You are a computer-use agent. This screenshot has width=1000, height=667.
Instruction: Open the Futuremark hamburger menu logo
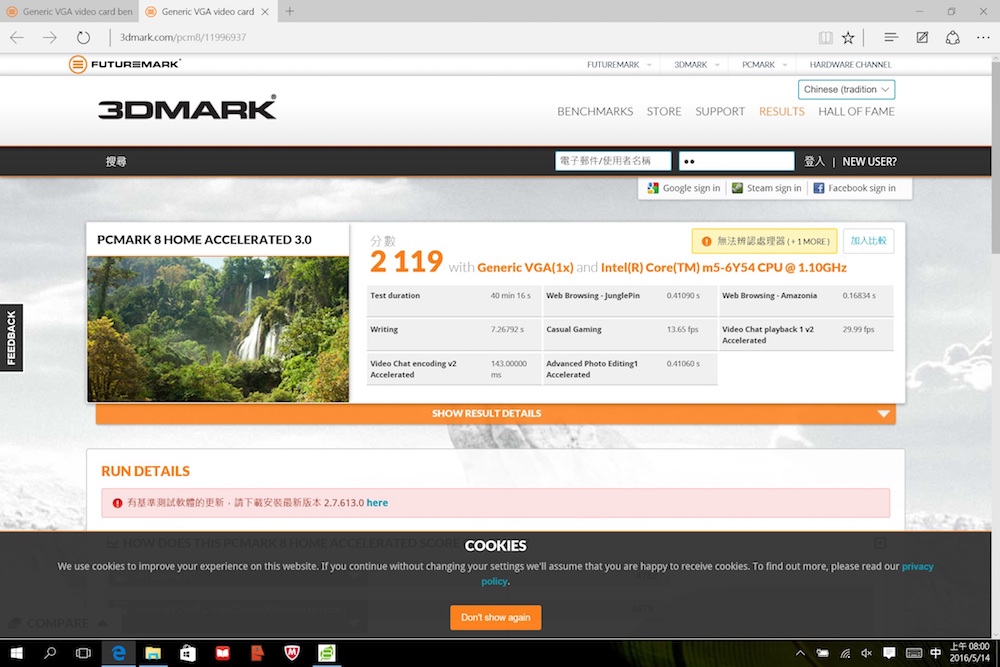[75, 63]
